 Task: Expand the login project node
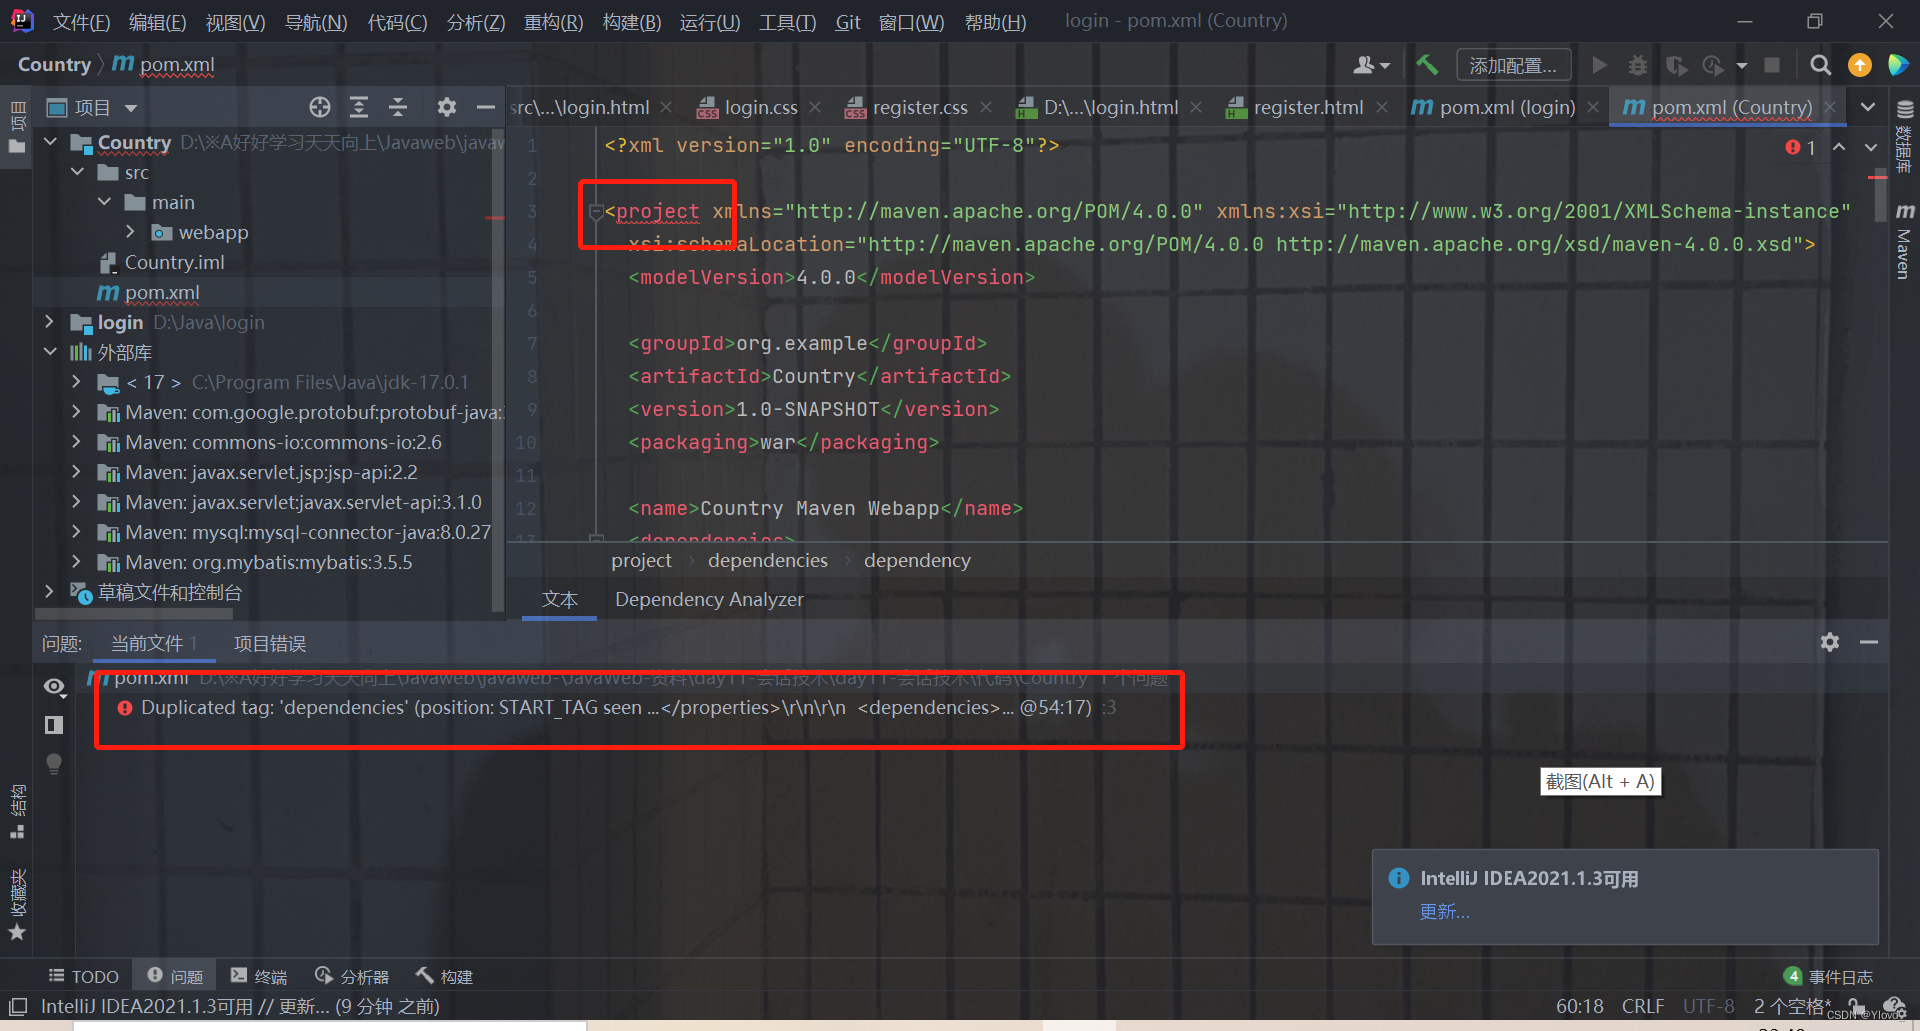click(x=49, y=322)
